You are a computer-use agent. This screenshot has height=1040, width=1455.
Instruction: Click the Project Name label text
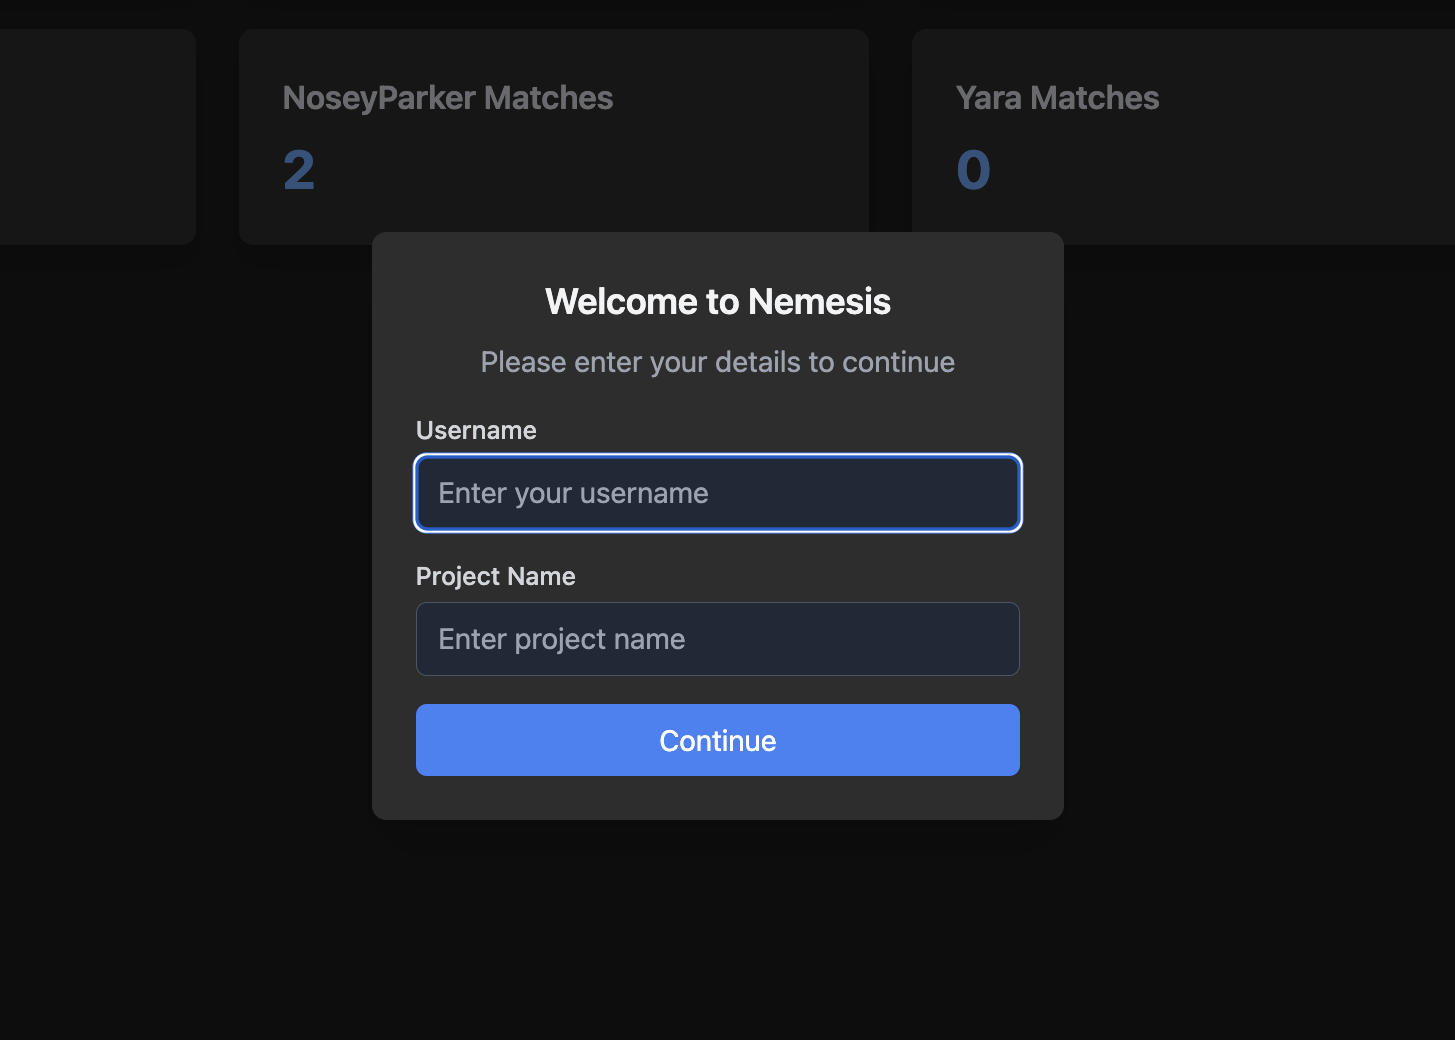pyautogui.click(x=495, y=576)
